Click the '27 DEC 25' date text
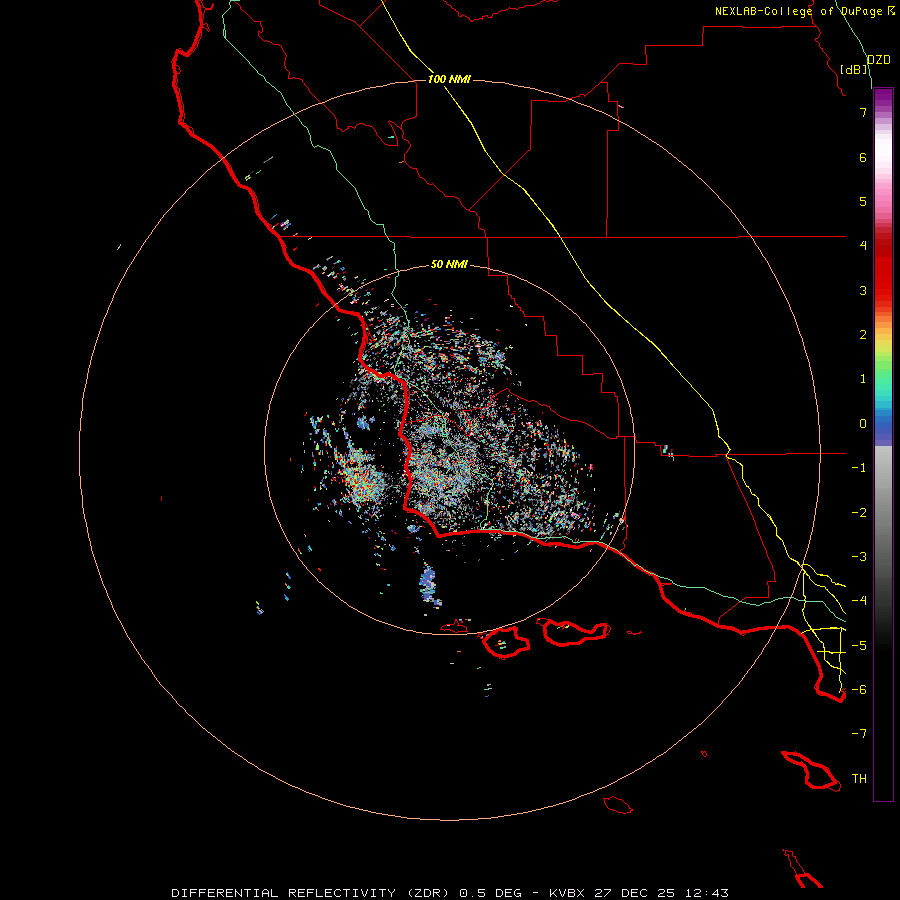Viewport: 900px width, 900px height. tap(634, 893)
